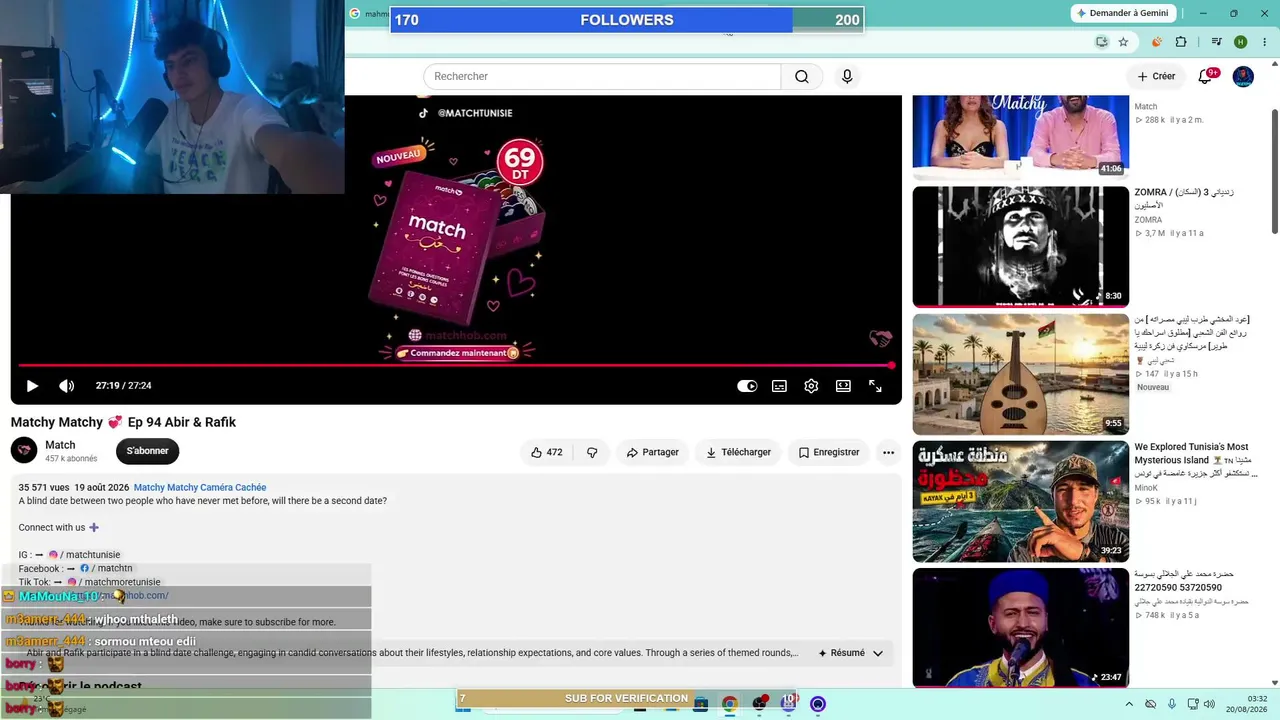This screenshot has height=720, width=1280.
Task: Open Chrome media controls
Action: coord(1217,42)
